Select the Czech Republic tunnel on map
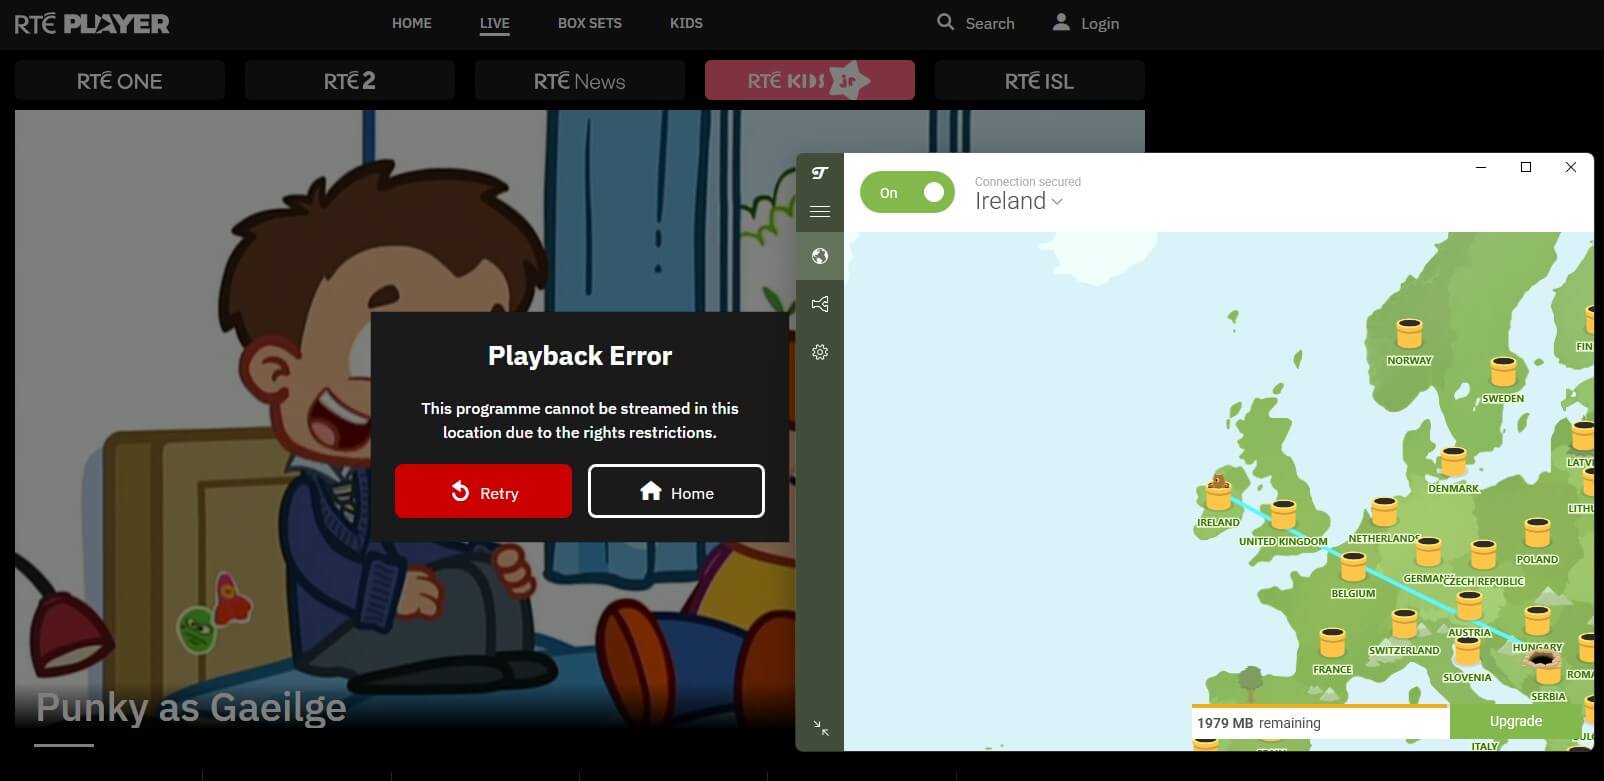Screen dimensions: 1604x781 coord(1483,554)
